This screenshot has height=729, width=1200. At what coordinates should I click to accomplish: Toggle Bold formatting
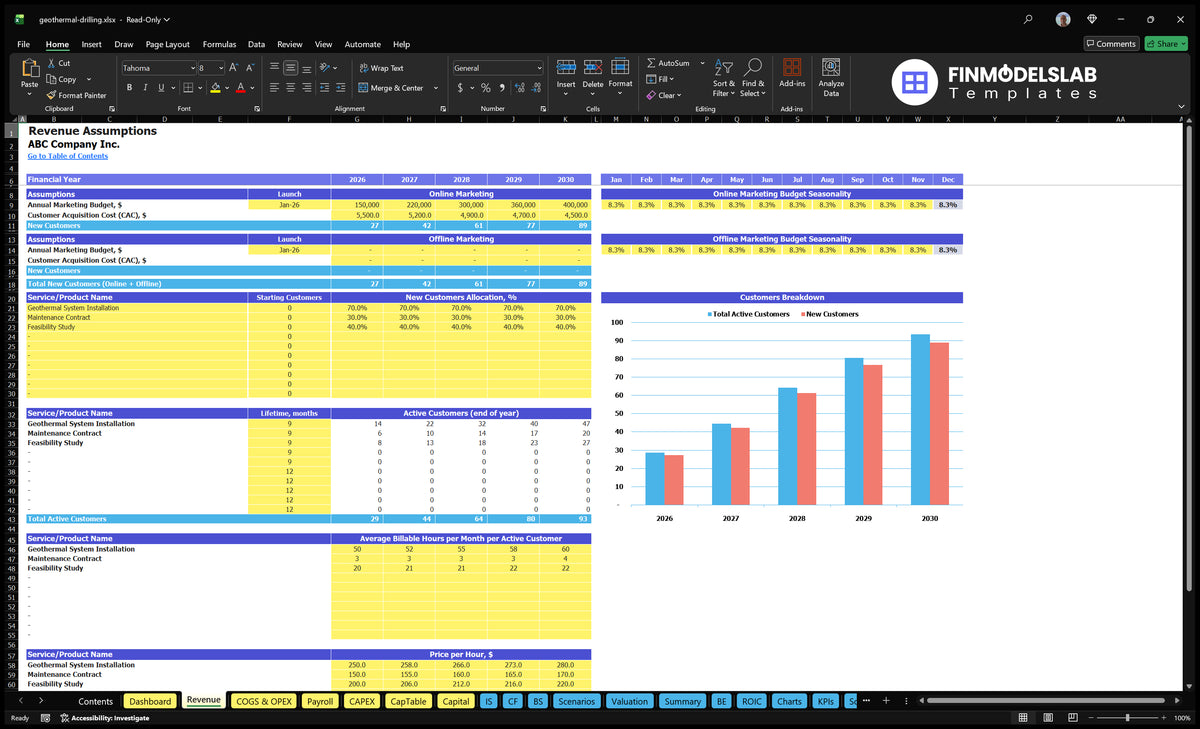point(129,88)
